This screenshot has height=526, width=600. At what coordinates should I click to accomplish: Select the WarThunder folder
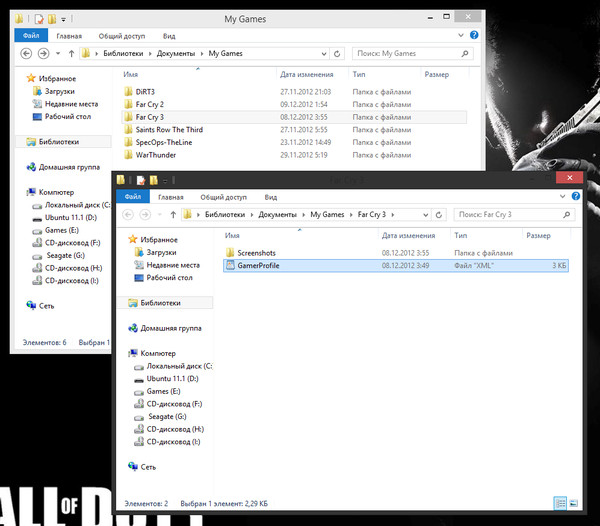(295, 155)
